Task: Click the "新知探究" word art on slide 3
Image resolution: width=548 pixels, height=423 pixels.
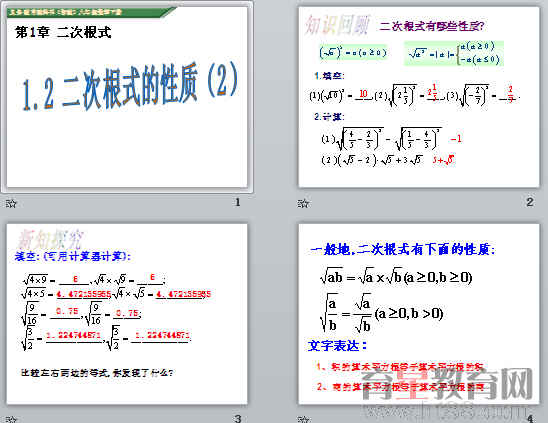Action: pos(51,239)
